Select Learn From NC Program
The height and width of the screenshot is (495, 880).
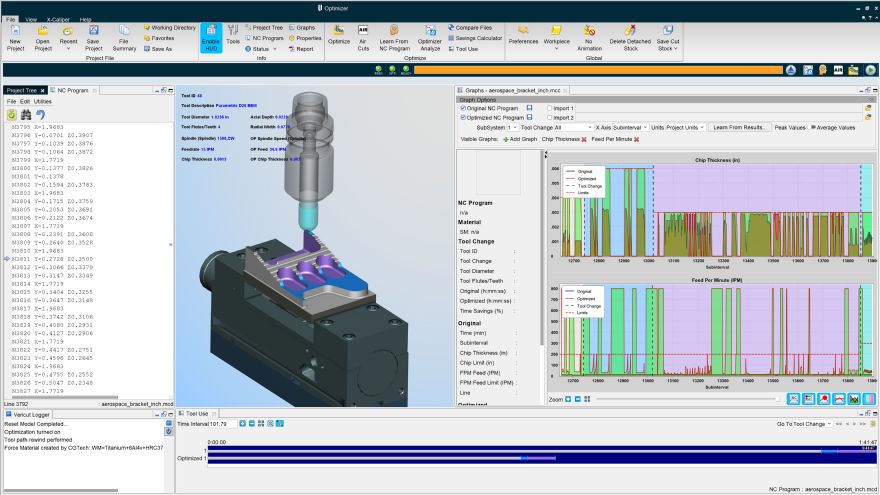[x=394, y=37]
